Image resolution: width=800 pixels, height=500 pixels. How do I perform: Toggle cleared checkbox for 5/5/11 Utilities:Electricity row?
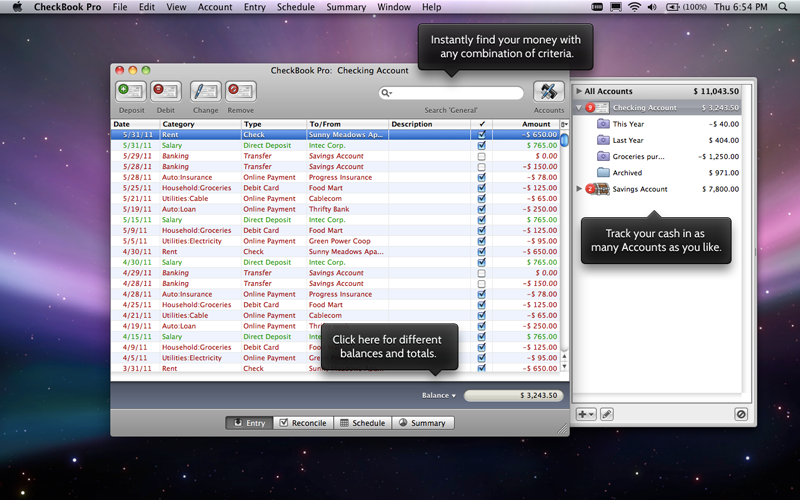[481, 241]
